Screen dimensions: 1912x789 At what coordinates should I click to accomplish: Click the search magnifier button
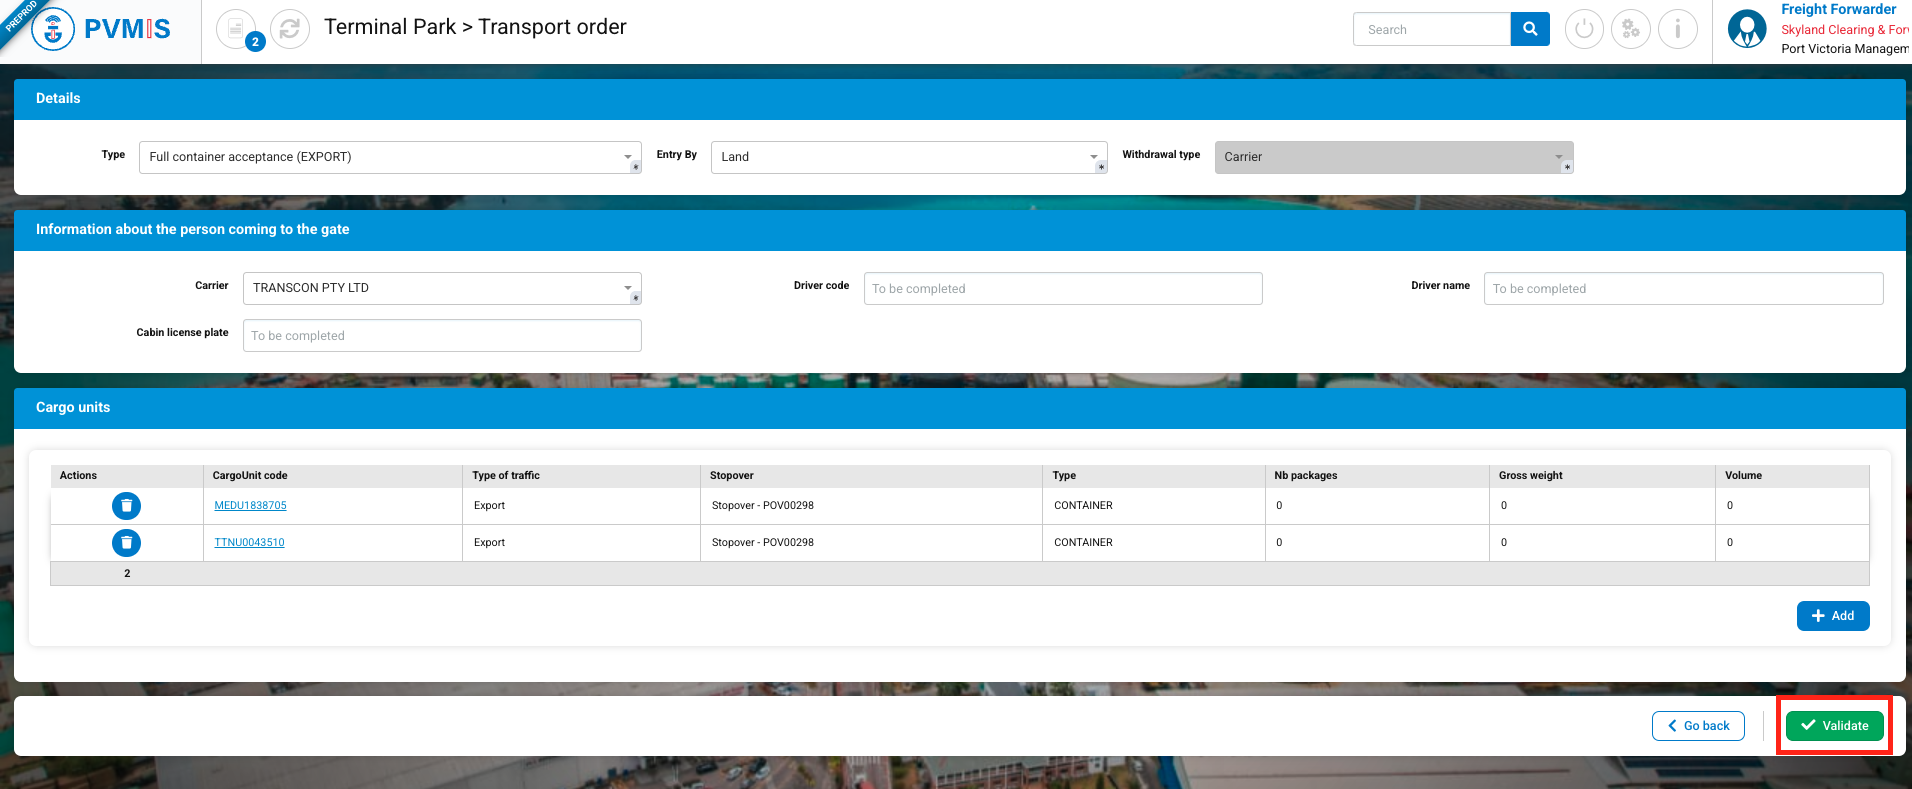pyautogui.click(x=1530, y=29)
